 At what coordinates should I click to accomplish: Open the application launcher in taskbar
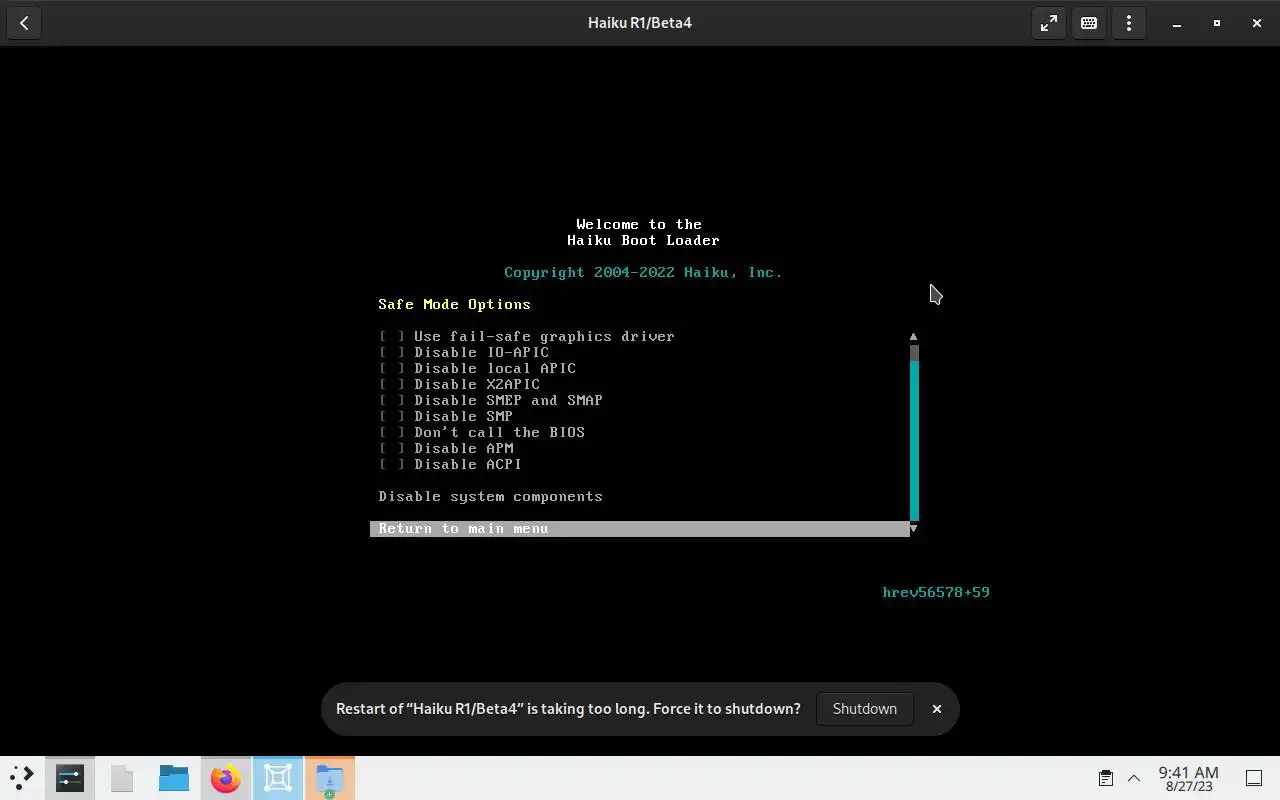[22, 778]
